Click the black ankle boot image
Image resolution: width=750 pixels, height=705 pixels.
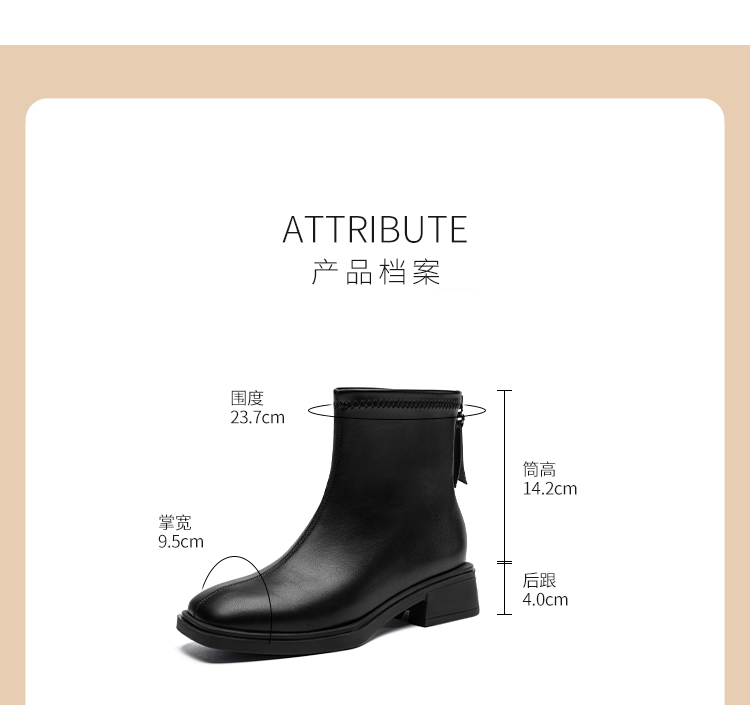328,525
